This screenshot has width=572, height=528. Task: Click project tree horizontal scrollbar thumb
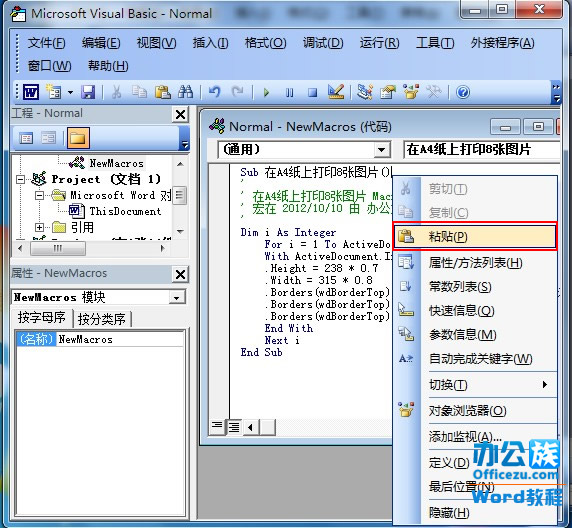point(58,249)
